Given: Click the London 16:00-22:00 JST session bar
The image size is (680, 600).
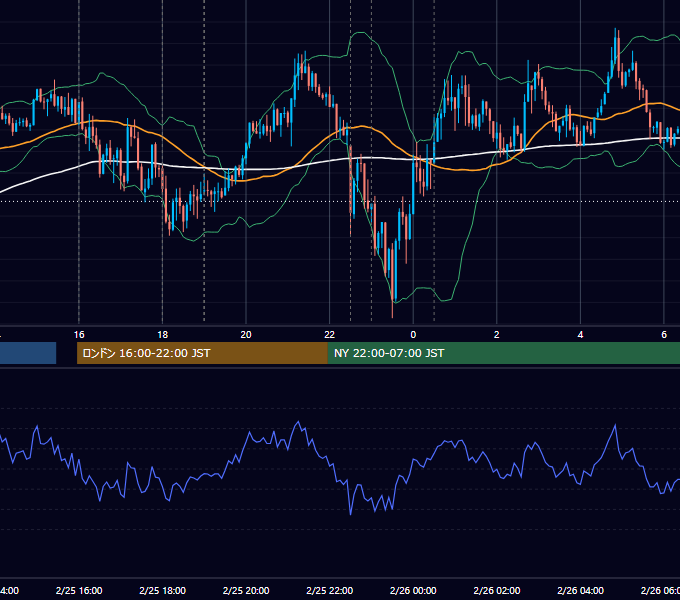Looking at the screenshot, I should pos(202,353).
